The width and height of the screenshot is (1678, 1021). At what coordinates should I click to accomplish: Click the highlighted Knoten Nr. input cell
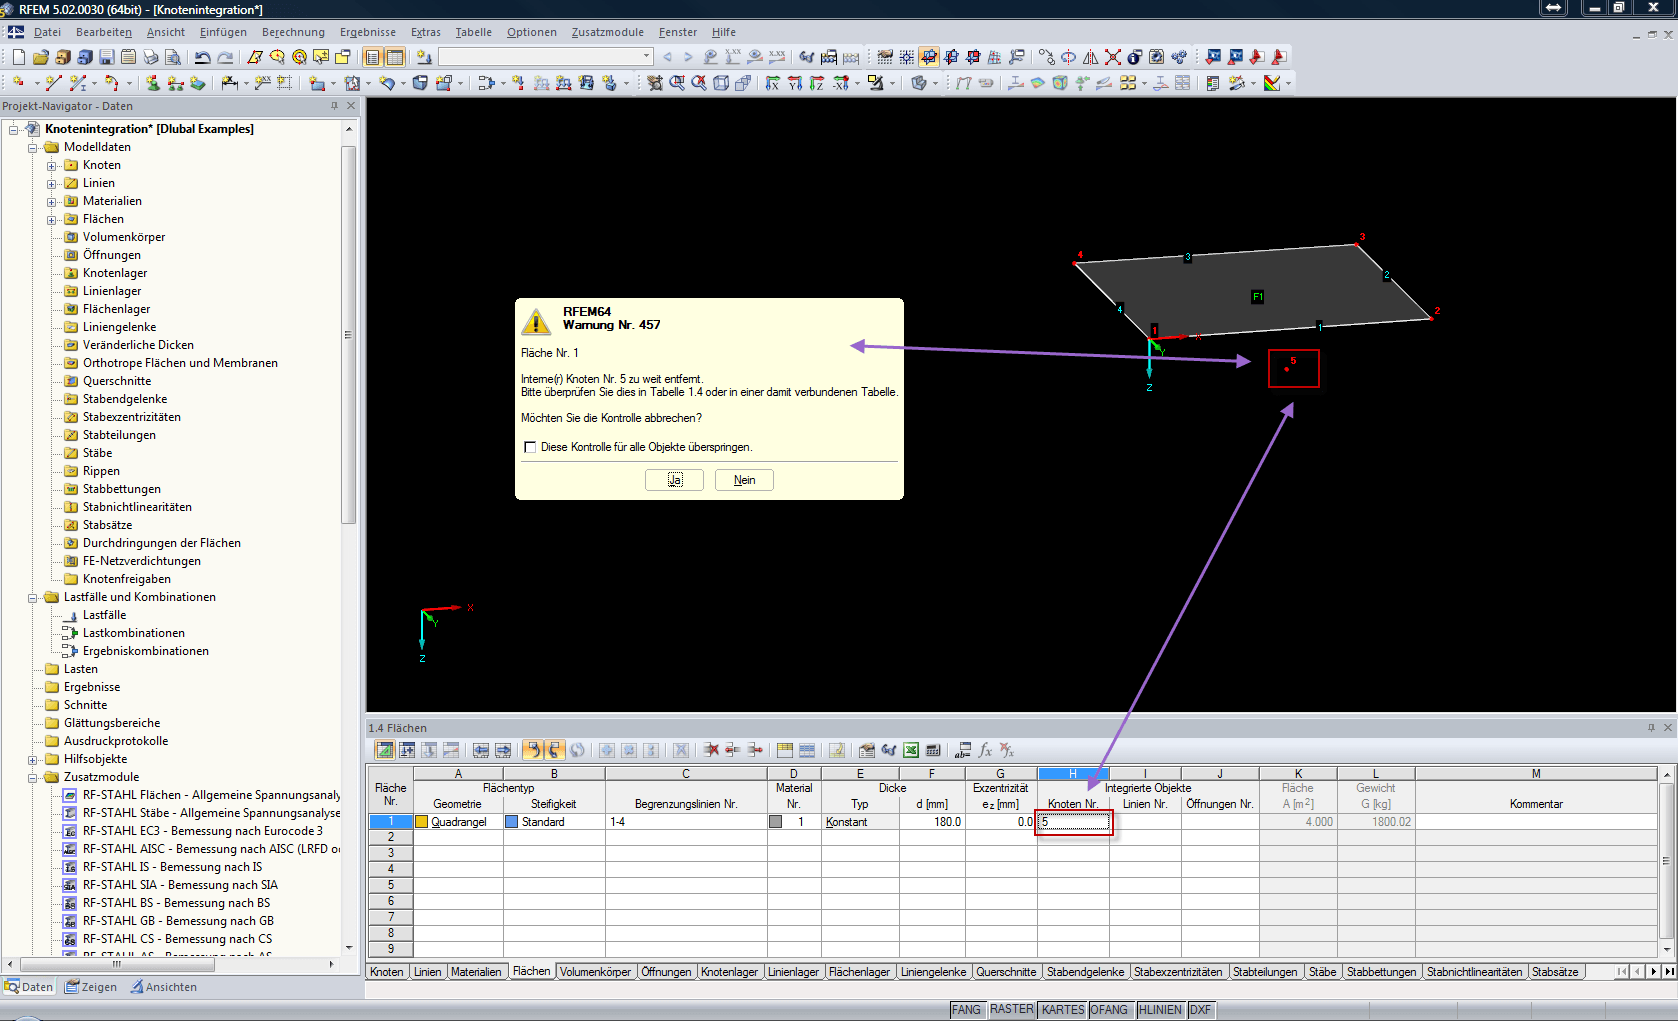click(x=1073, y=822)
